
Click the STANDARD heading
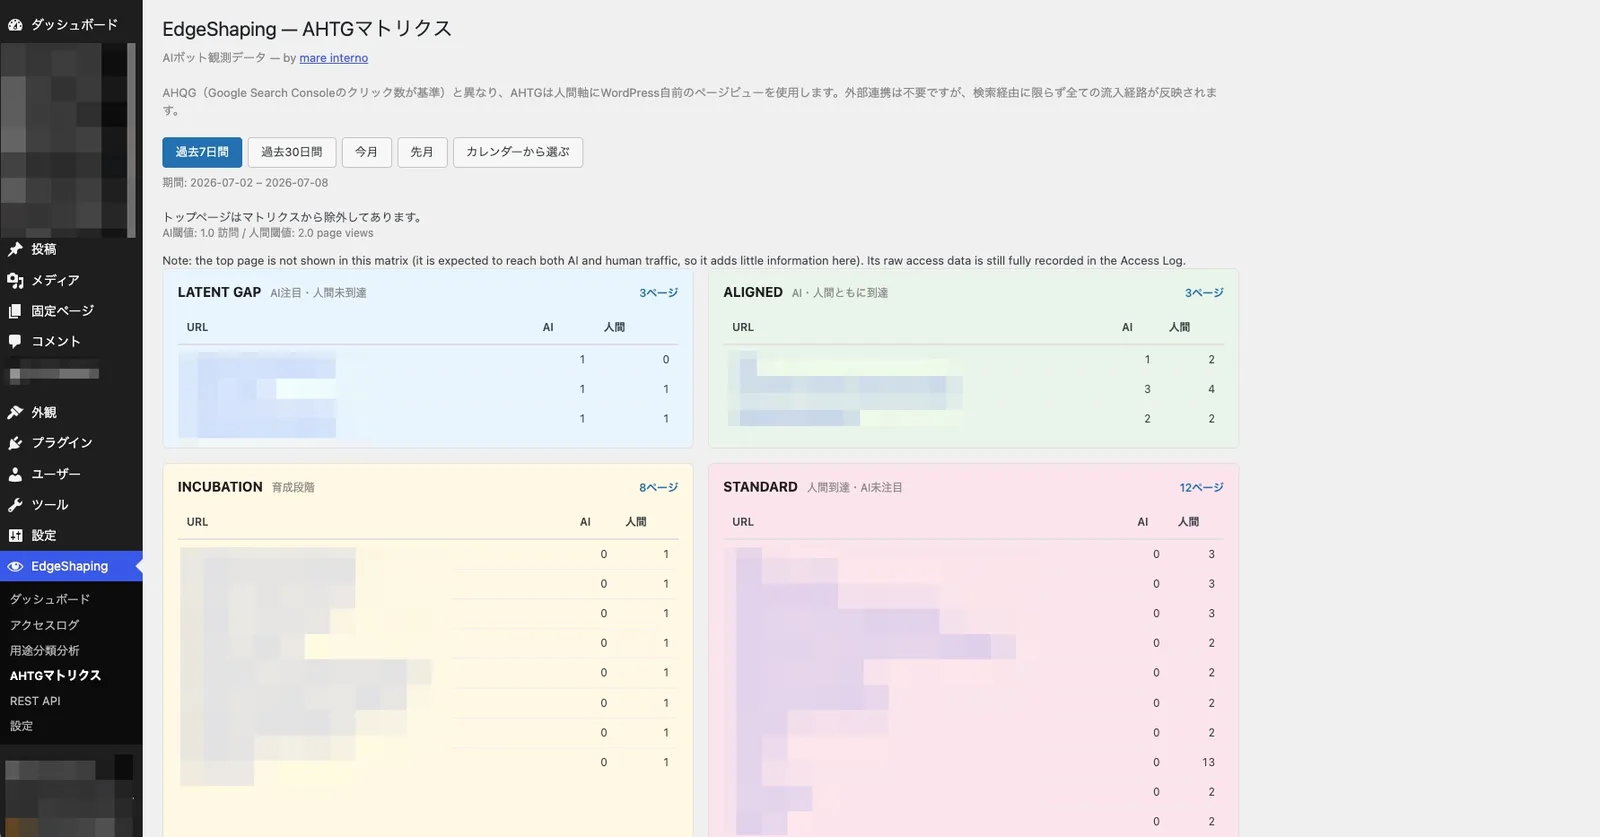[760, 487]
